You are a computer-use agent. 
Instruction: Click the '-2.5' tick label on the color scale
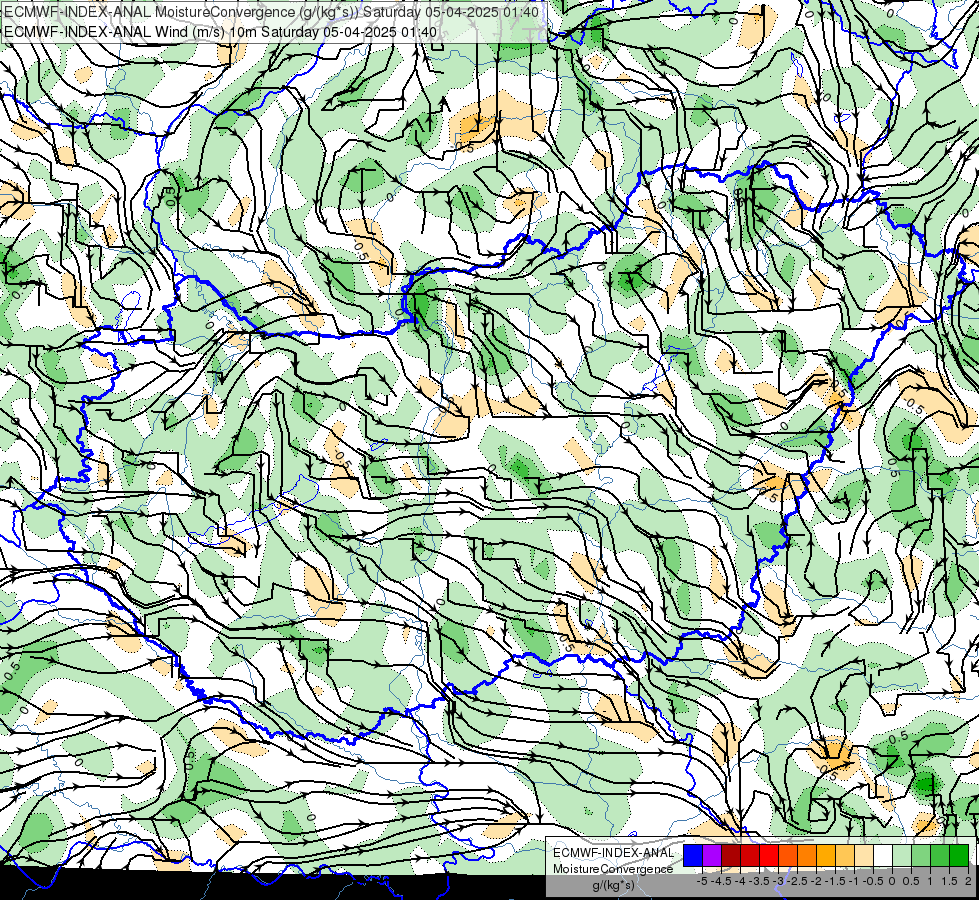pos(796,881)
